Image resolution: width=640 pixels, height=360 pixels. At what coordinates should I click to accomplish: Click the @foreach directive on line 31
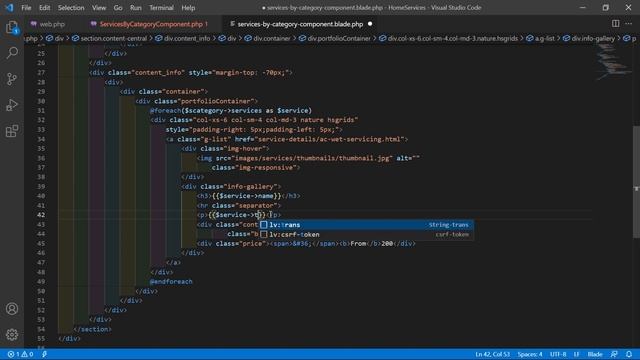point(165,110)
